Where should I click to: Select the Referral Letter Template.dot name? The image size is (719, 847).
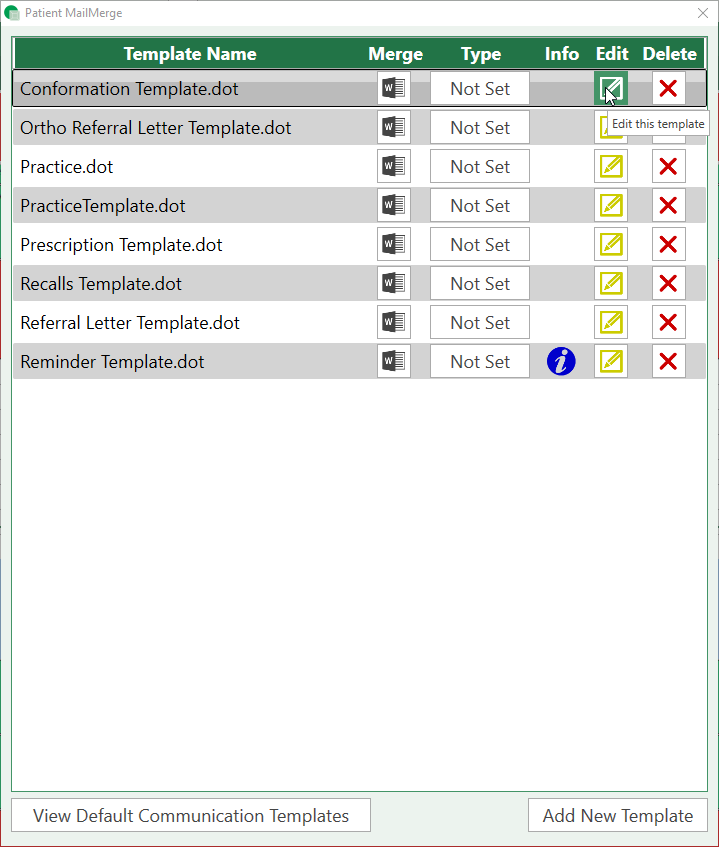click(130, 323)
